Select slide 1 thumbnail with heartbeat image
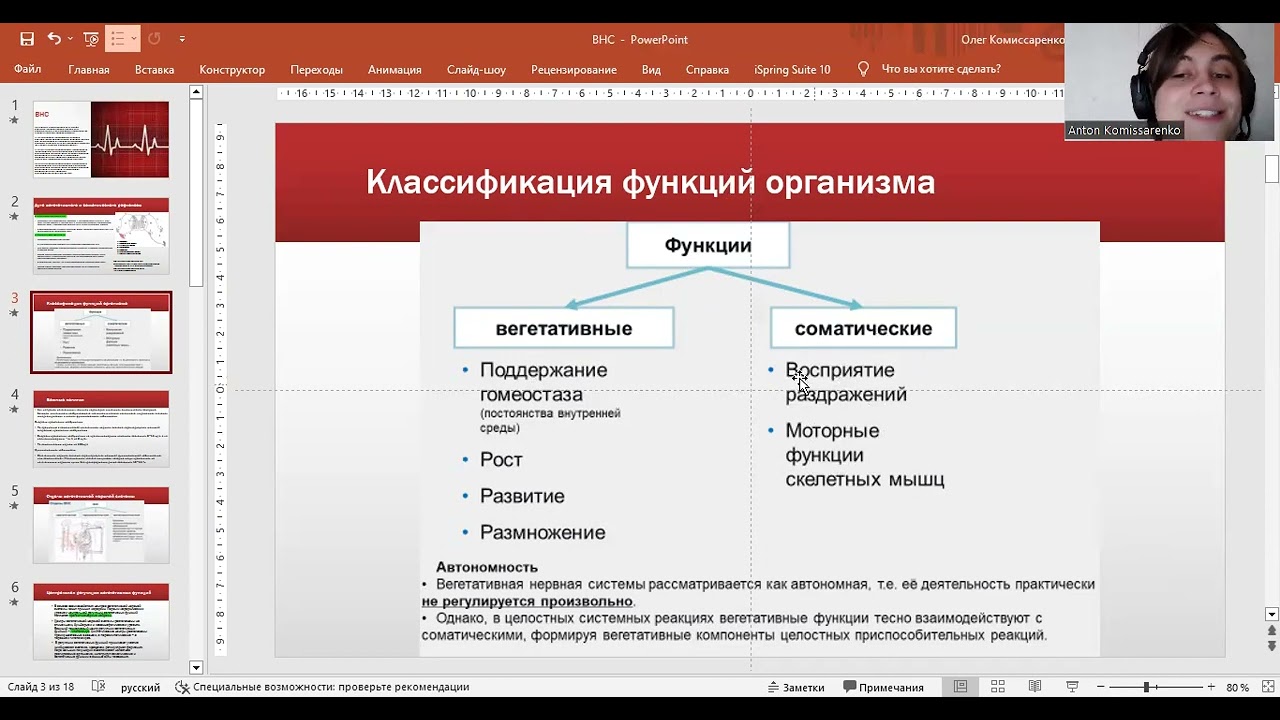The width and height of the screenshot is (1280, 720). pyautogui.click(x=101, y=139)
